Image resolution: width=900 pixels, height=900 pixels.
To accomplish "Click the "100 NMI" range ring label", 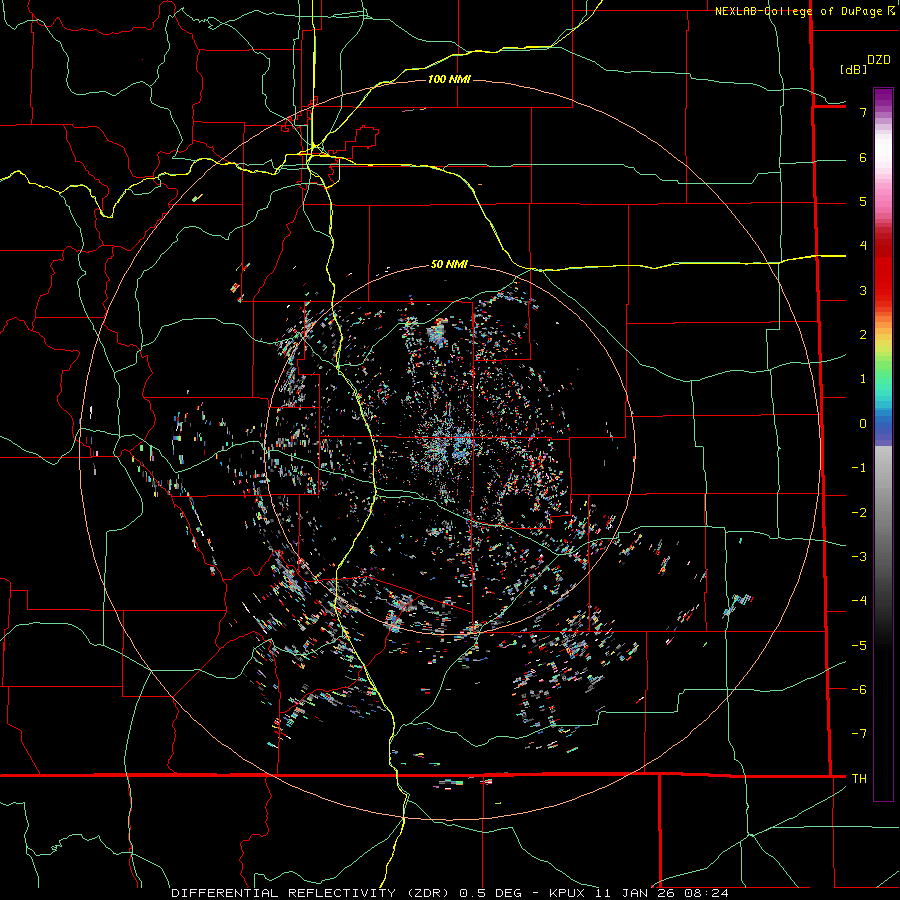I will (x=449, y=79).
